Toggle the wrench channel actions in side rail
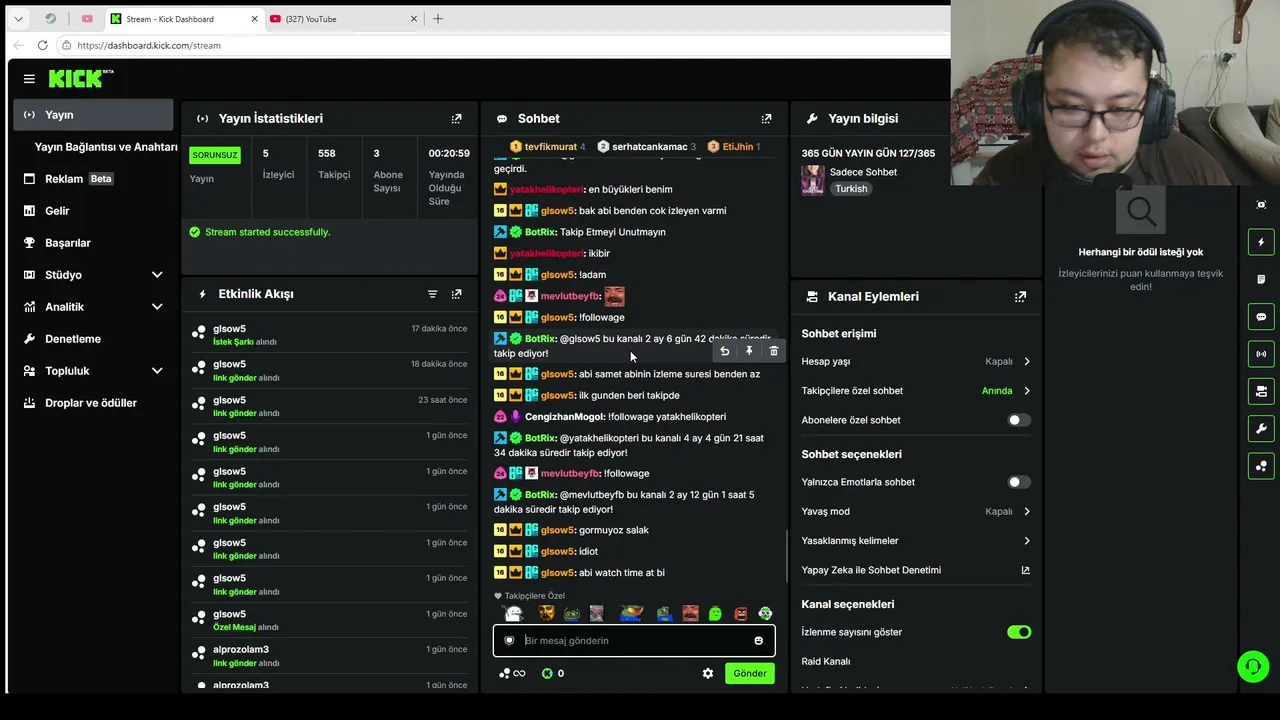Image resolution: width=1280 pixels, height=720 pixels. [x=1261, y=429]
